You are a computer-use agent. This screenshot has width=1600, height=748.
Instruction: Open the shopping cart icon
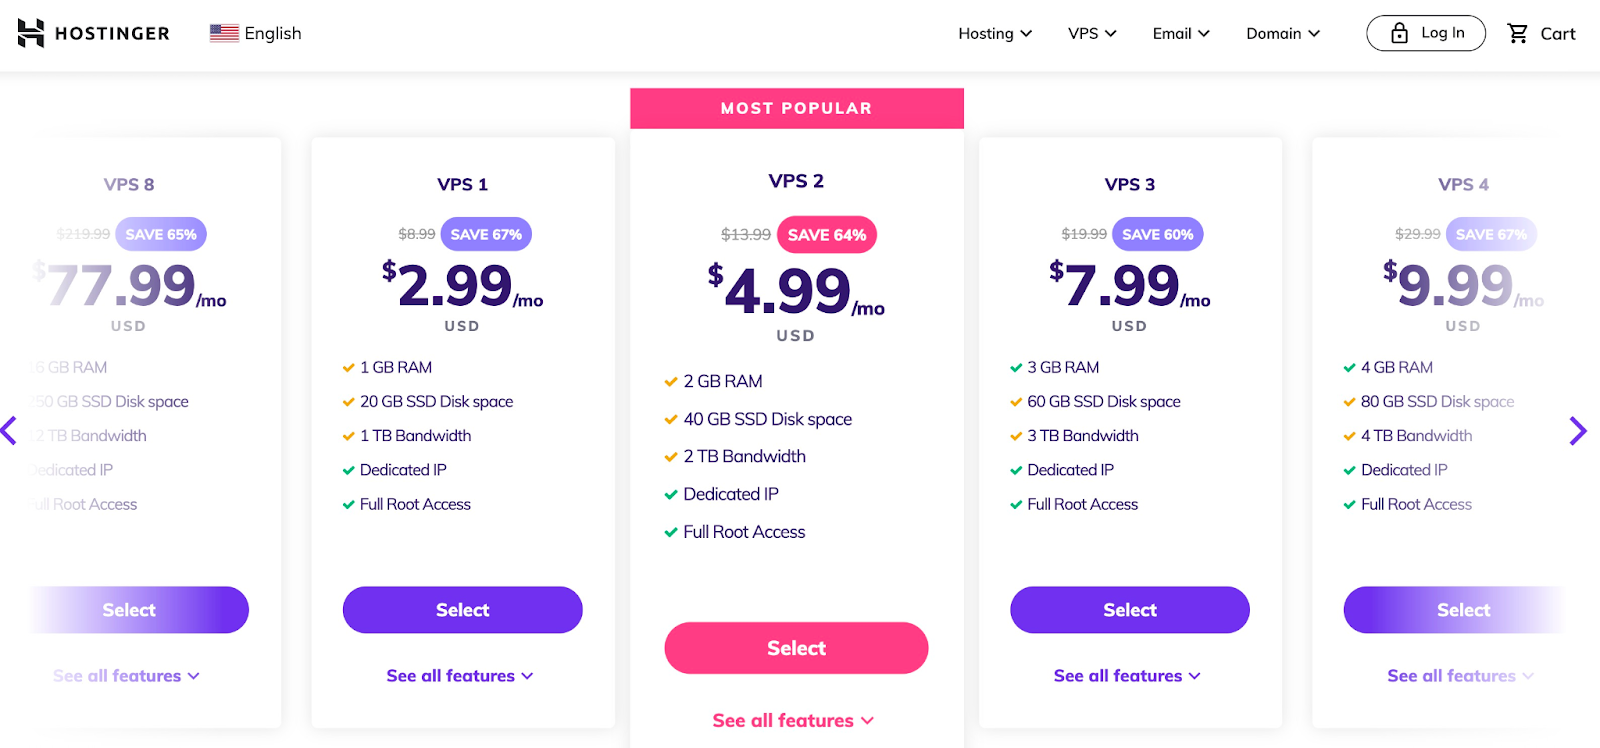1517,33
